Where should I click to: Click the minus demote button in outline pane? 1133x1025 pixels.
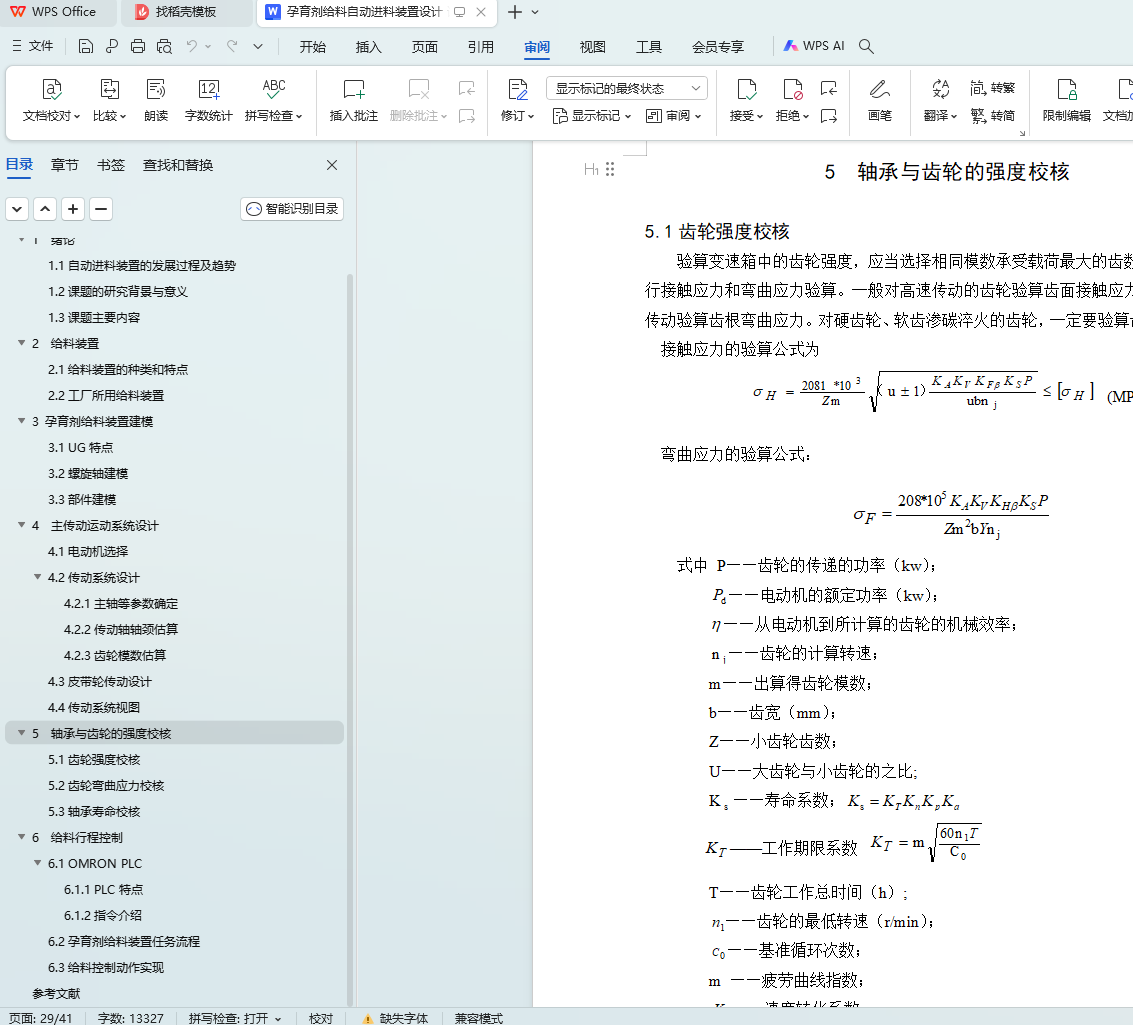pos(101,209)
